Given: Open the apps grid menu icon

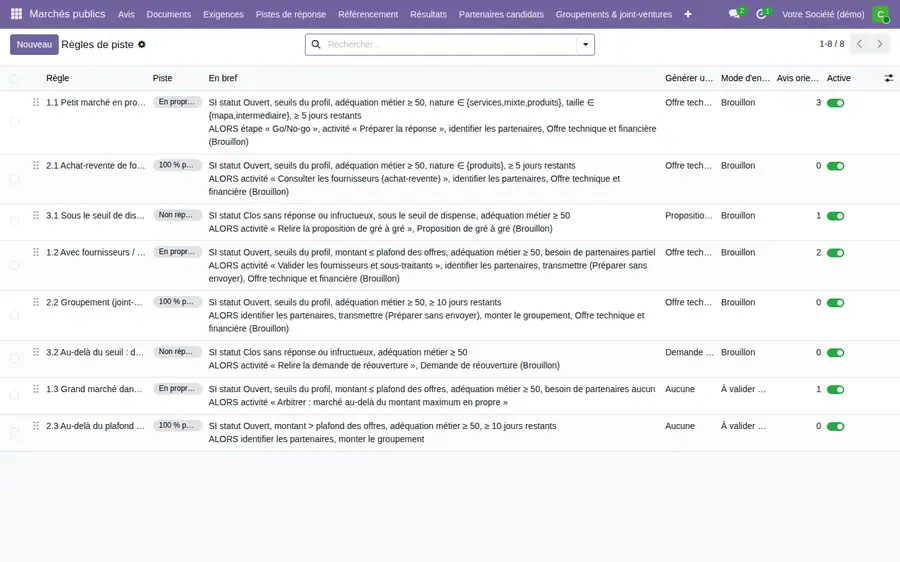Looking at the screenshot, I should tap(17, 14).
